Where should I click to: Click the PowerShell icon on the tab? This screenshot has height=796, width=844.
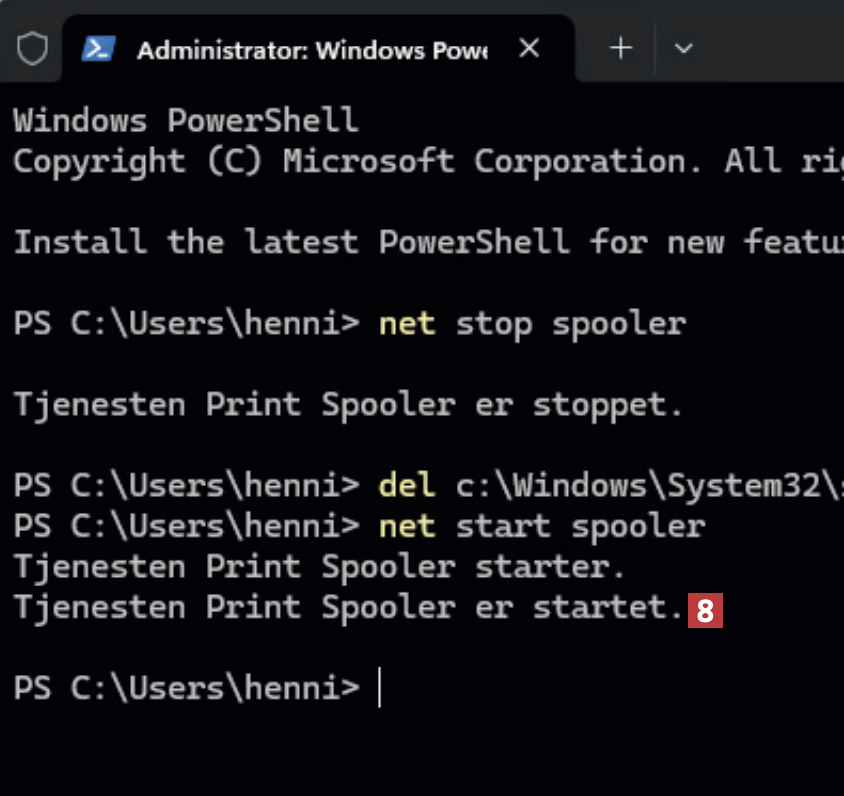tap(97, 47)
